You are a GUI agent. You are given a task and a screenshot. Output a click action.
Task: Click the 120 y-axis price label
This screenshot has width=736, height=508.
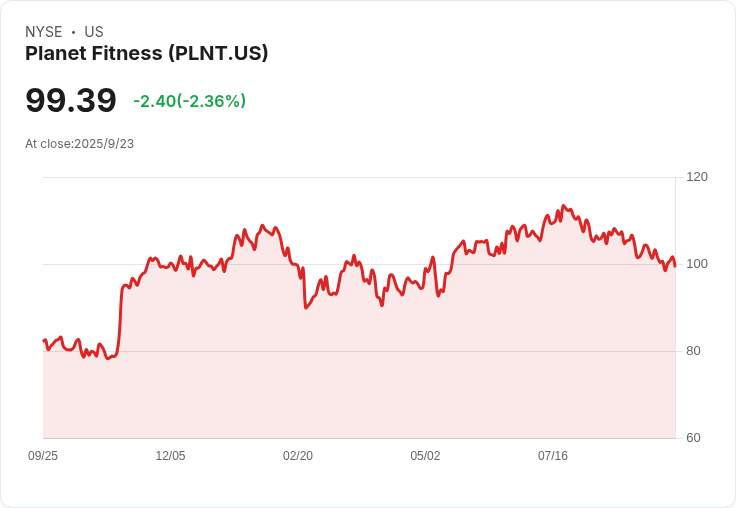tap(697, 177)
